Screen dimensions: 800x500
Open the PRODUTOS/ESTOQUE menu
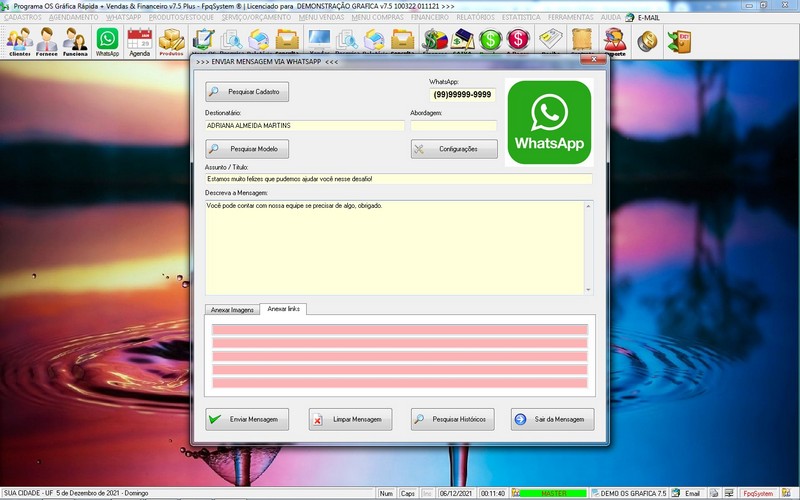pos(181,17)
